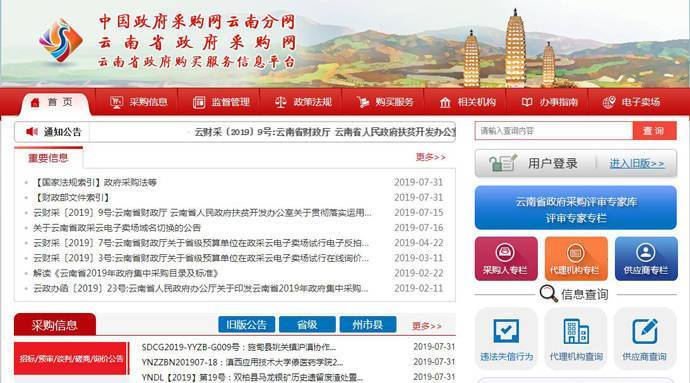Select the 采购信息 section tab
690x383 pixels.
click(x=55, y=325)
